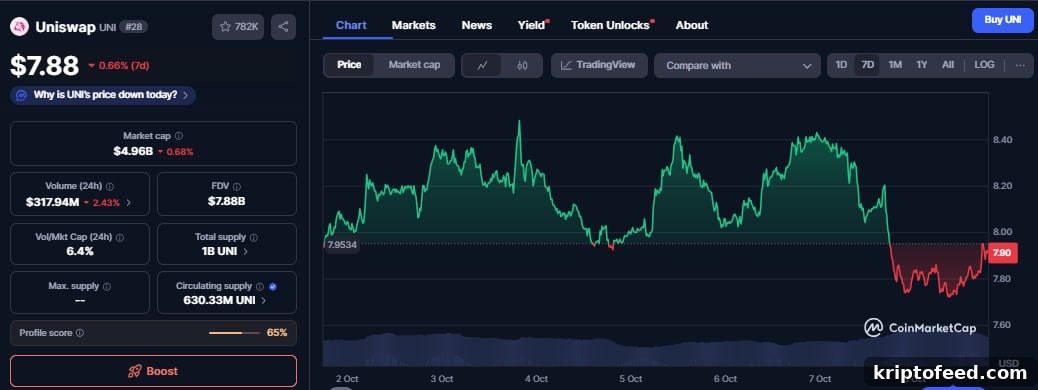1038x390 pixels.
Task: Click the 65% profile score value
Action: coord(277,333)
